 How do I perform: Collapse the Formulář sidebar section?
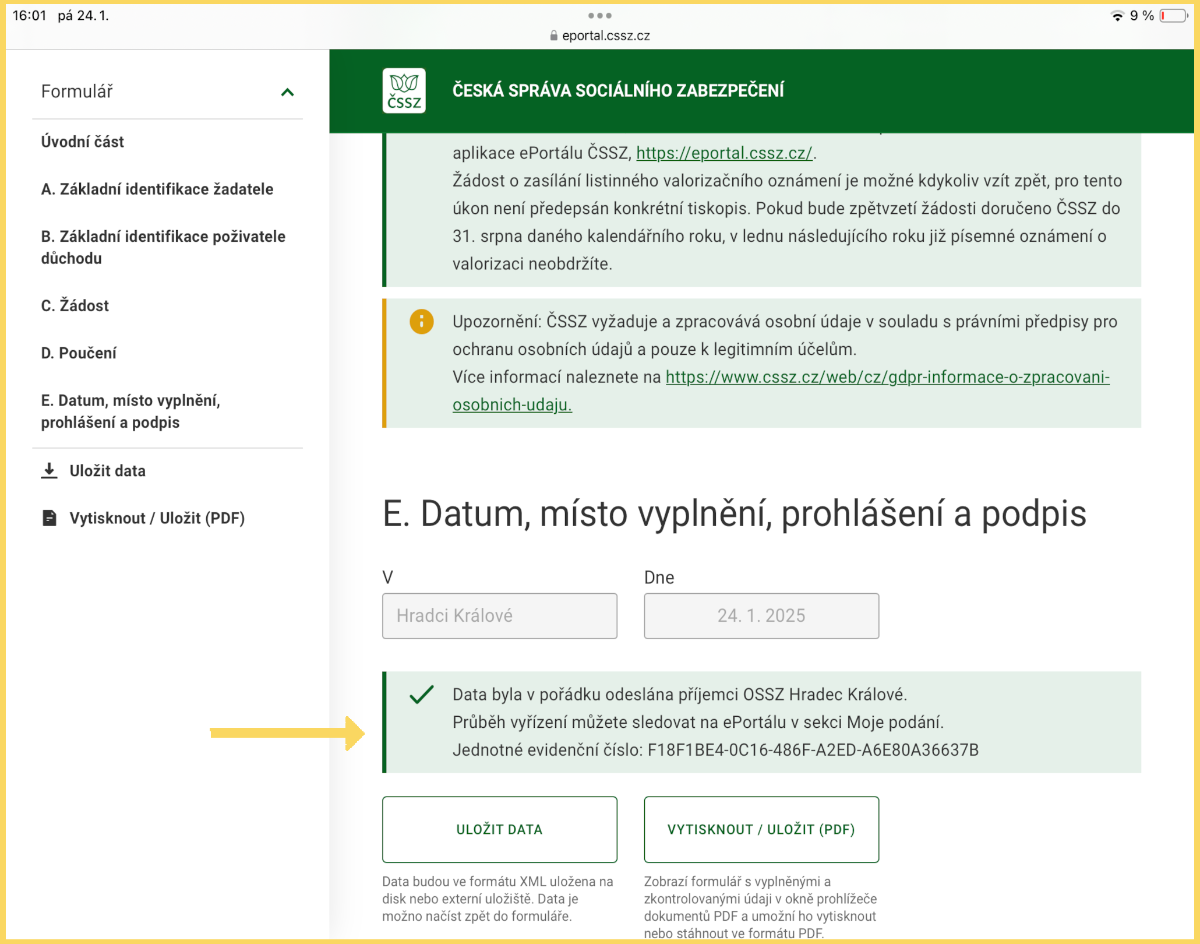tap(287, 92)
